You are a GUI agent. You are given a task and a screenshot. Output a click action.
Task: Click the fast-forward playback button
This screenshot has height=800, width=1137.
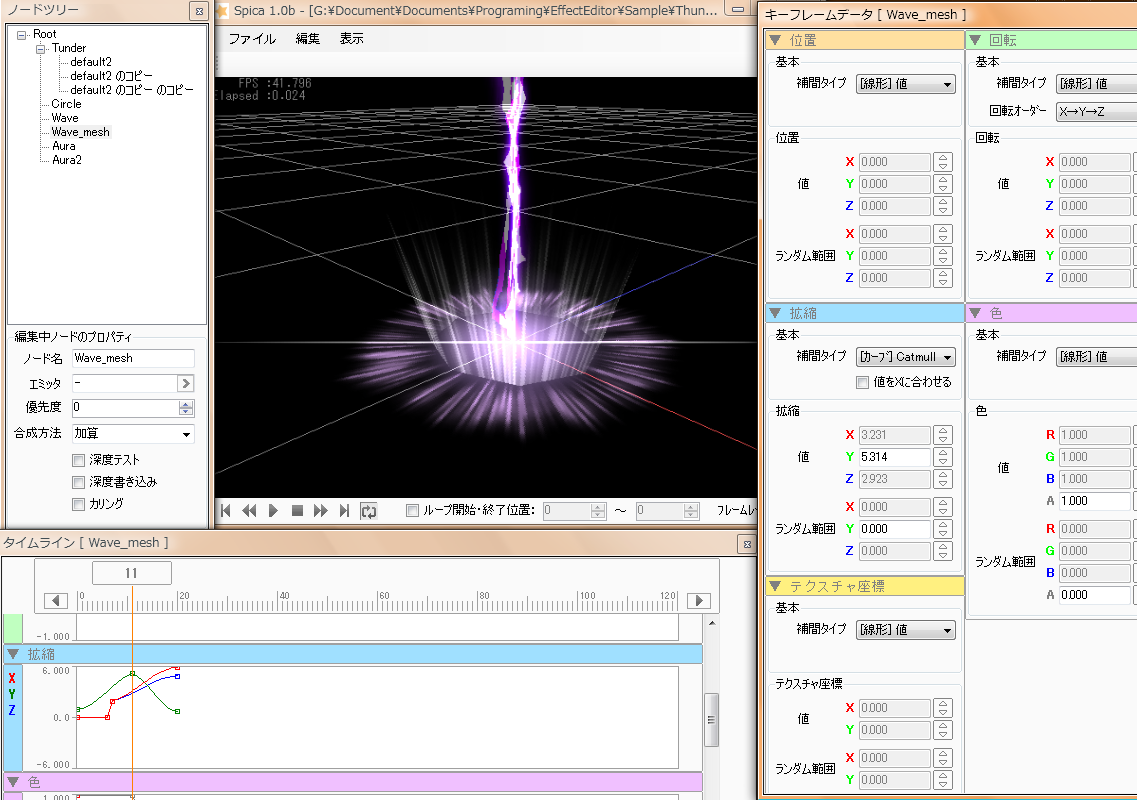tap(321, 511)
